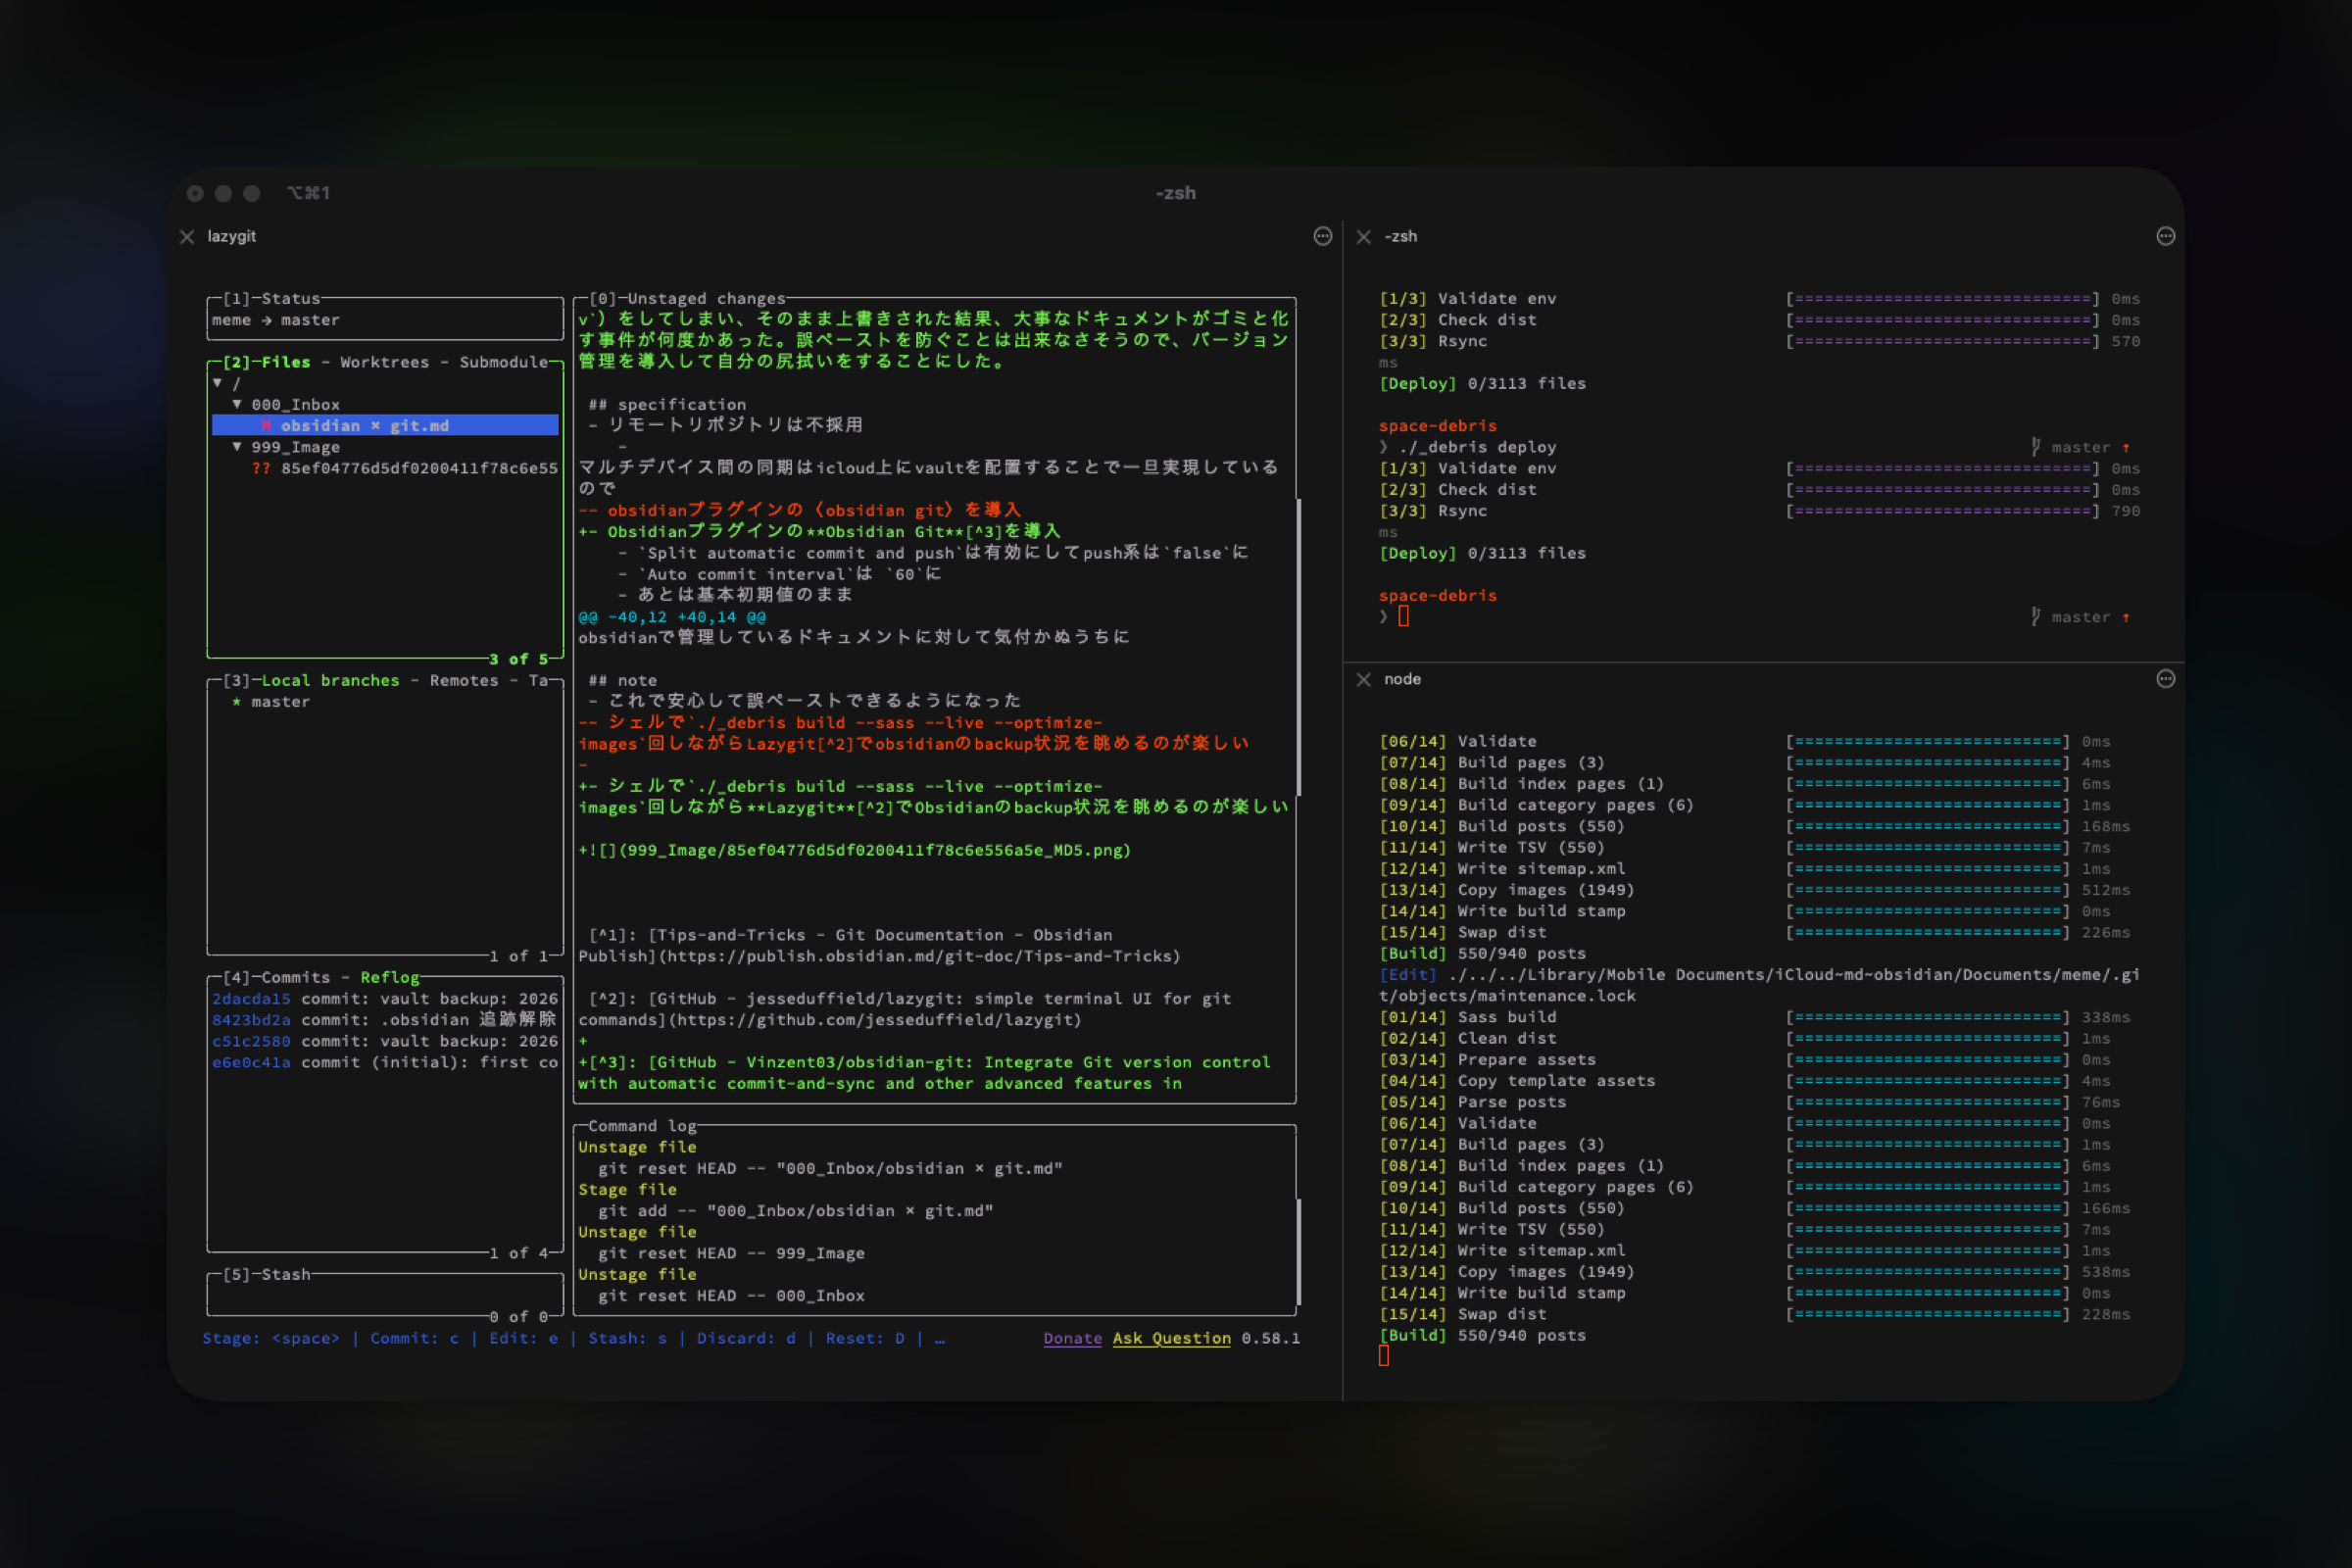2352x1568 pixels.
Task: Click the Donate link
Action: (1072, 1339)
